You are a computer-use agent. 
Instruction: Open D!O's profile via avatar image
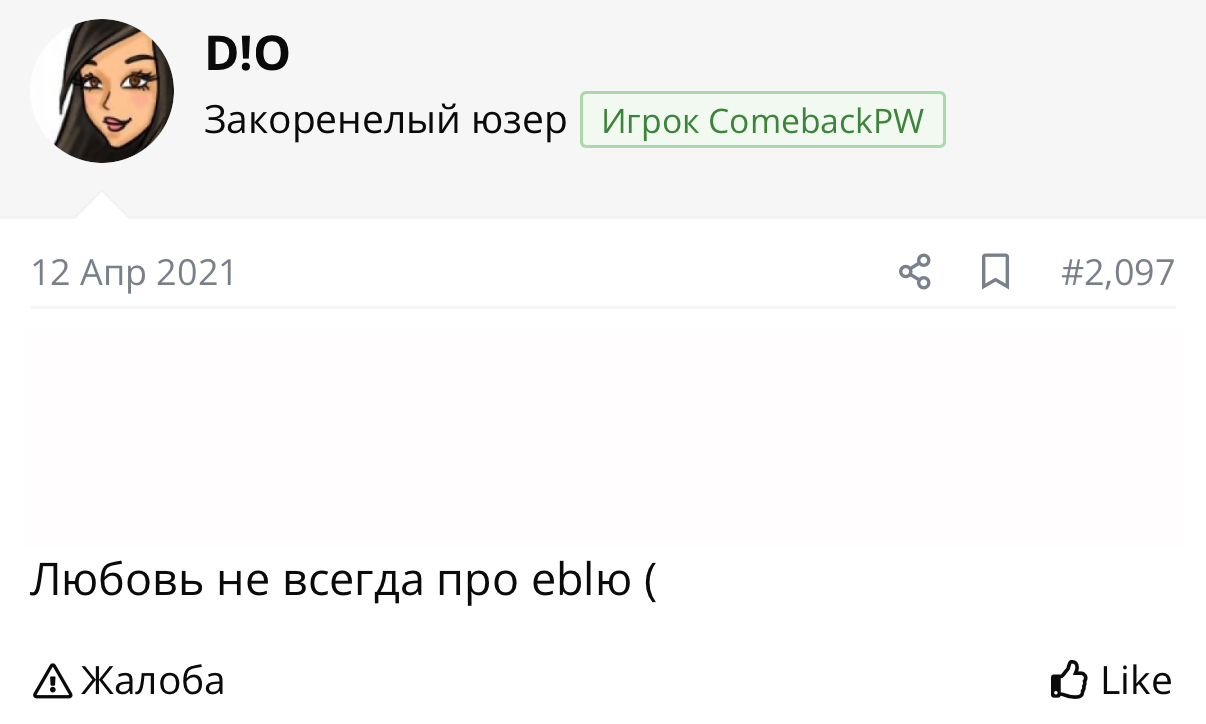102,91
